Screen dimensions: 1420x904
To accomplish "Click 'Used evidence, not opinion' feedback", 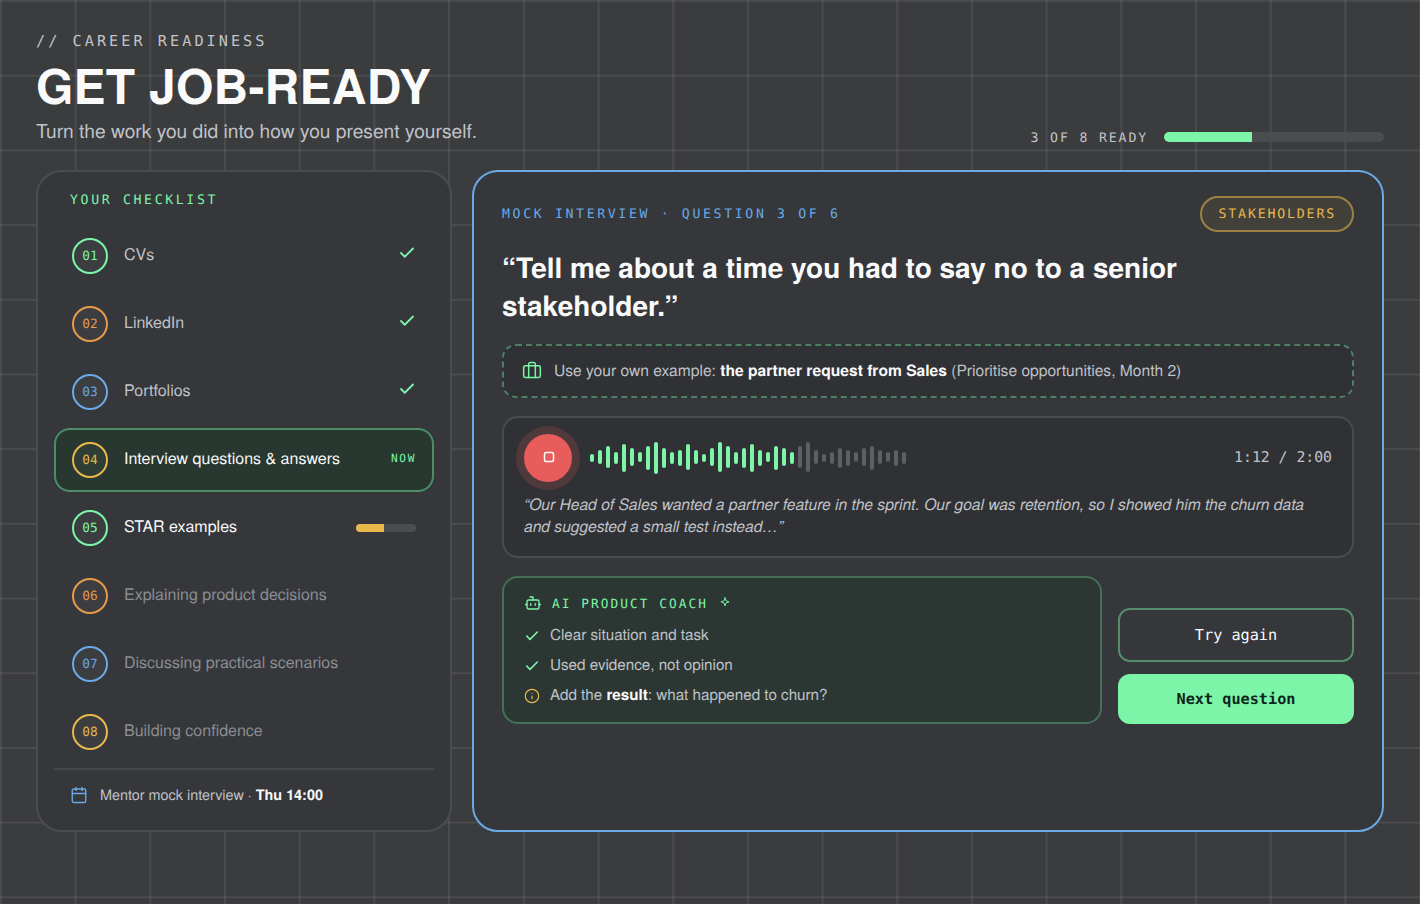I will (x=641, y=665).
